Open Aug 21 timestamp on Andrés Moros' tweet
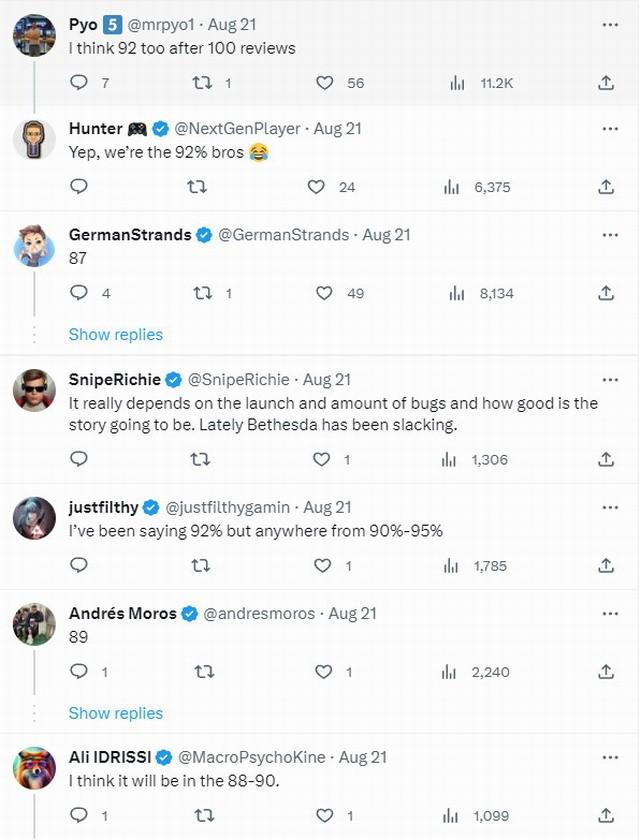This screenshot has height=840, width=640. tap(352, 613)
